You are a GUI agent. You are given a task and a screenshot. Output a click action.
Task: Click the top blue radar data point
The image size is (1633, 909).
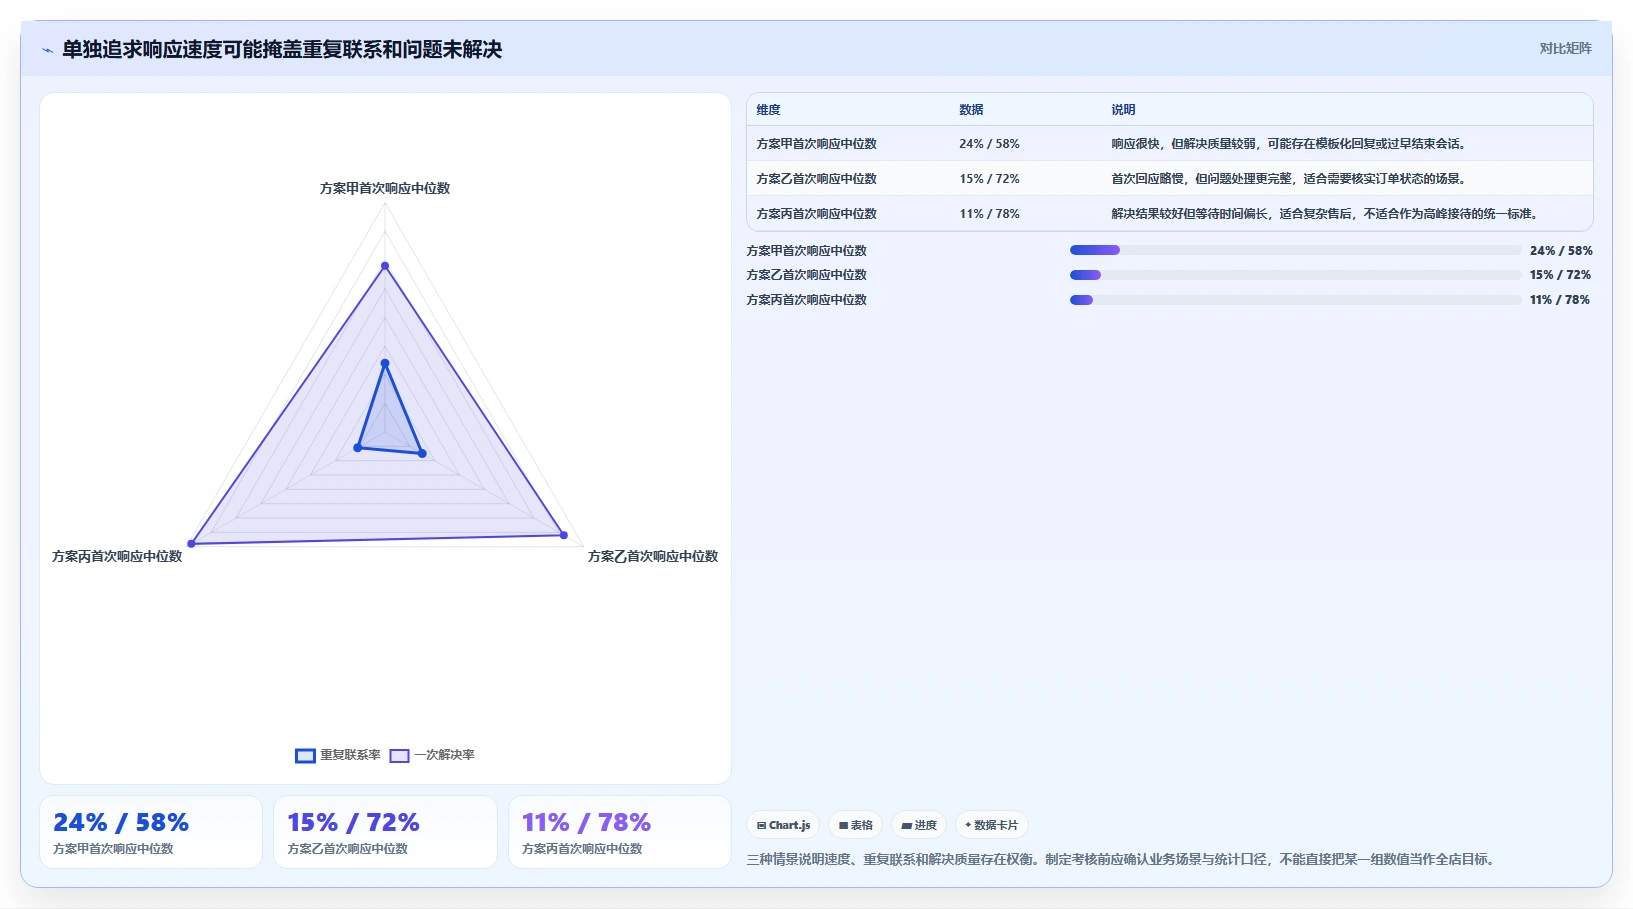(385, 363)
